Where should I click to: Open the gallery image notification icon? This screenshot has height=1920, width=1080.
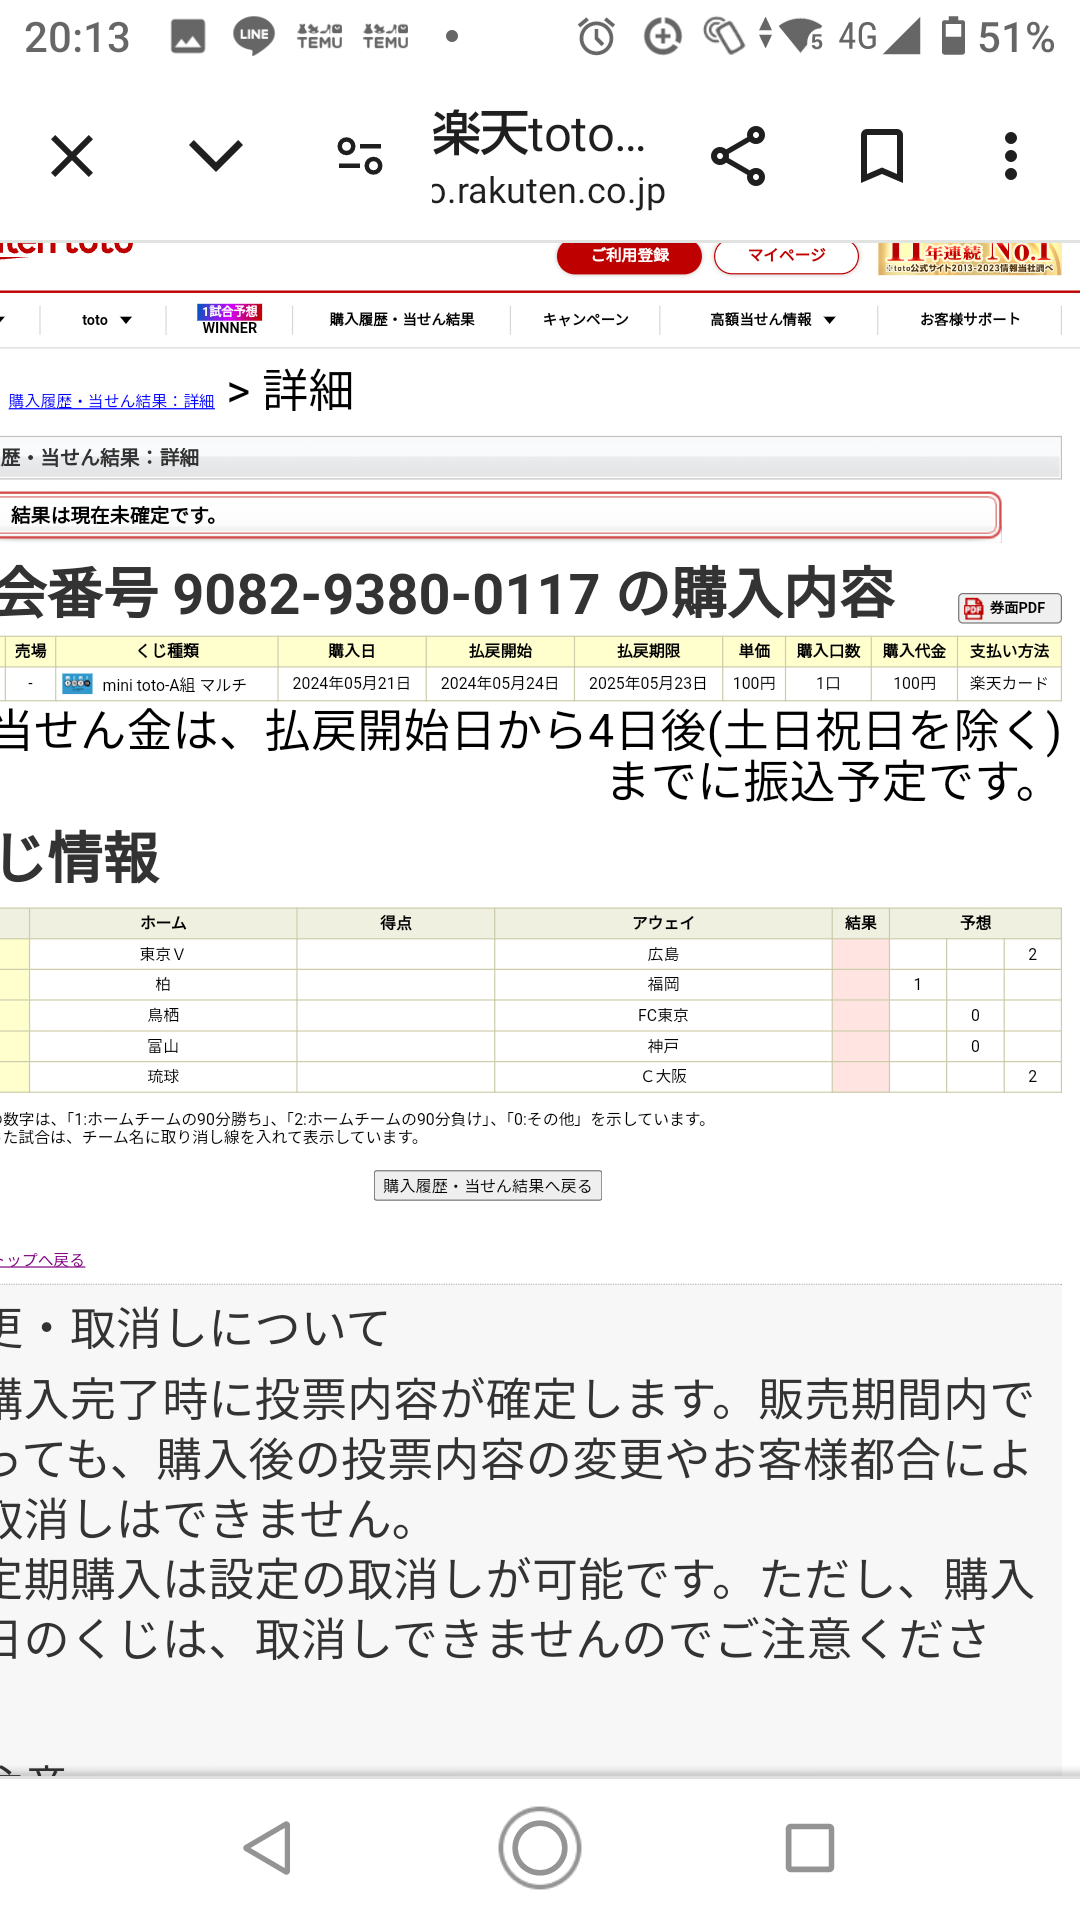188,37
